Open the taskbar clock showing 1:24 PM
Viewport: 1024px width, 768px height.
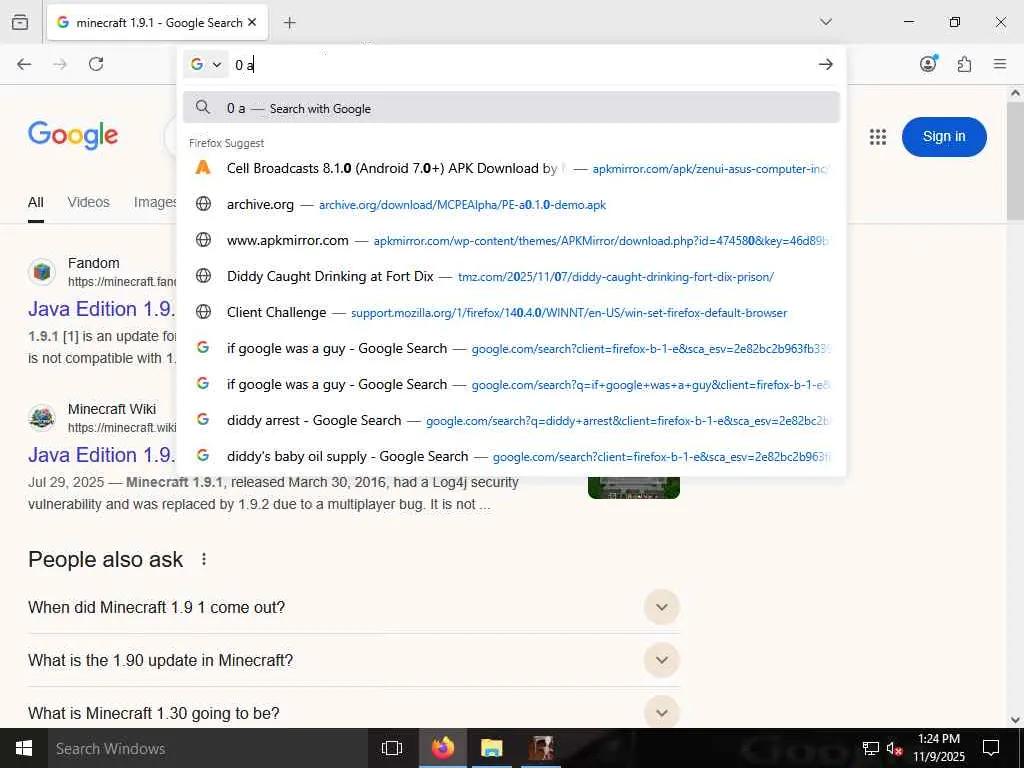[x=938, y=748]
